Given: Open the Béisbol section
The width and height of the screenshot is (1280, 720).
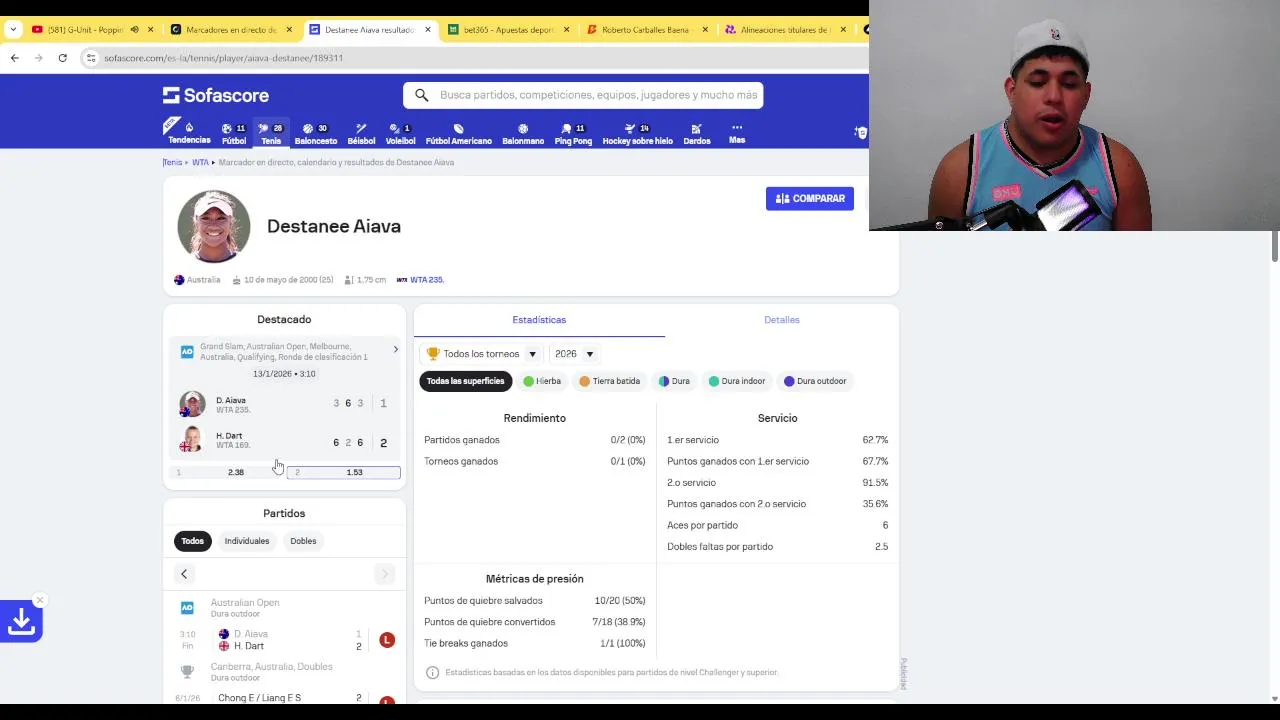Looking at the screenshot, I should tap(361, 134).
